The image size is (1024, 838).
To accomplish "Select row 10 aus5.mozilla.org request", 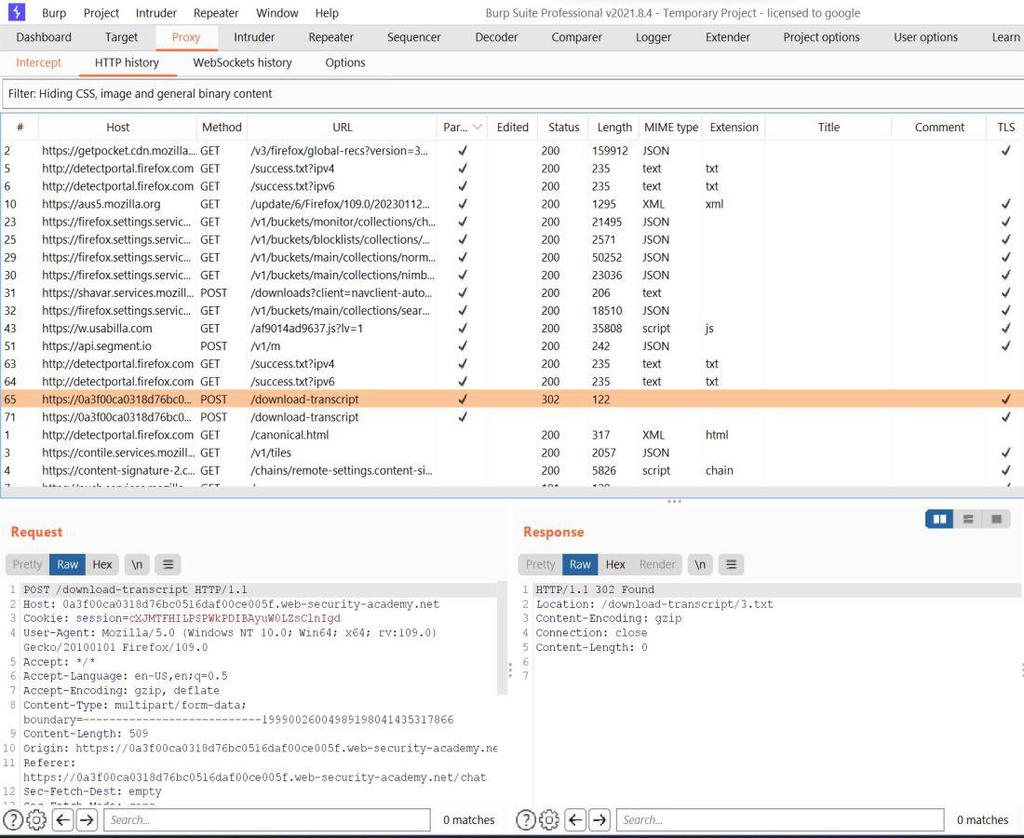I will click(x=512, y=204).
